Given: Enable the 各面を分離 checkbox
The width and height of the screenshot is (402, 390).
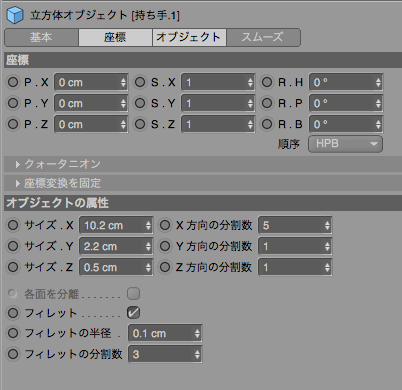Looking at the screenshot, I should point(133,294).
